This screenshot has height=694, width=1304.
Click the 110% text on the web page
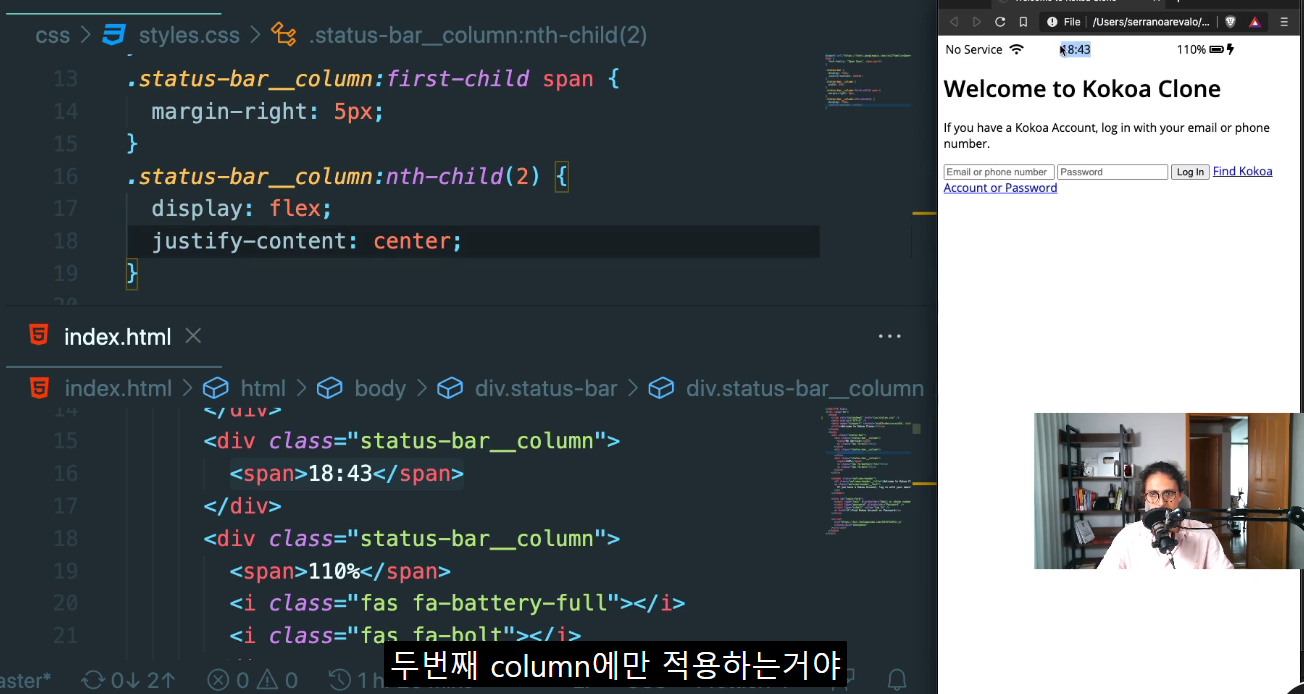[x=1191, y=49]
